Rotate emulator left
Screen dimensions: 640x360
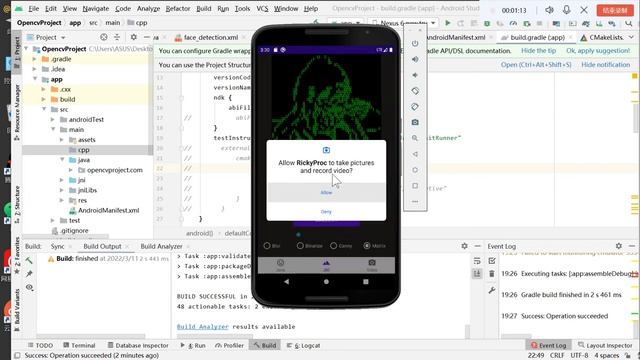click(x=415, y=91)
